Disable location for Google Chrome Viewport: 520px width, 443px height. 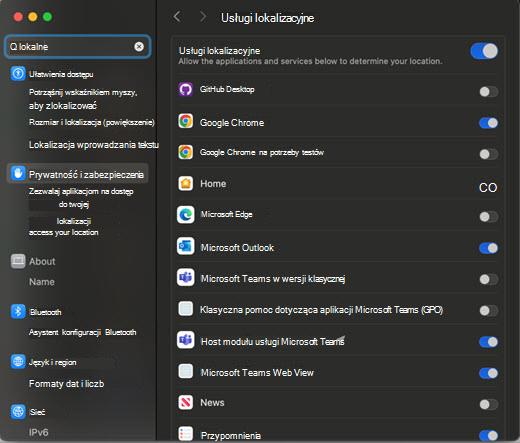click(x=489, y=123)
